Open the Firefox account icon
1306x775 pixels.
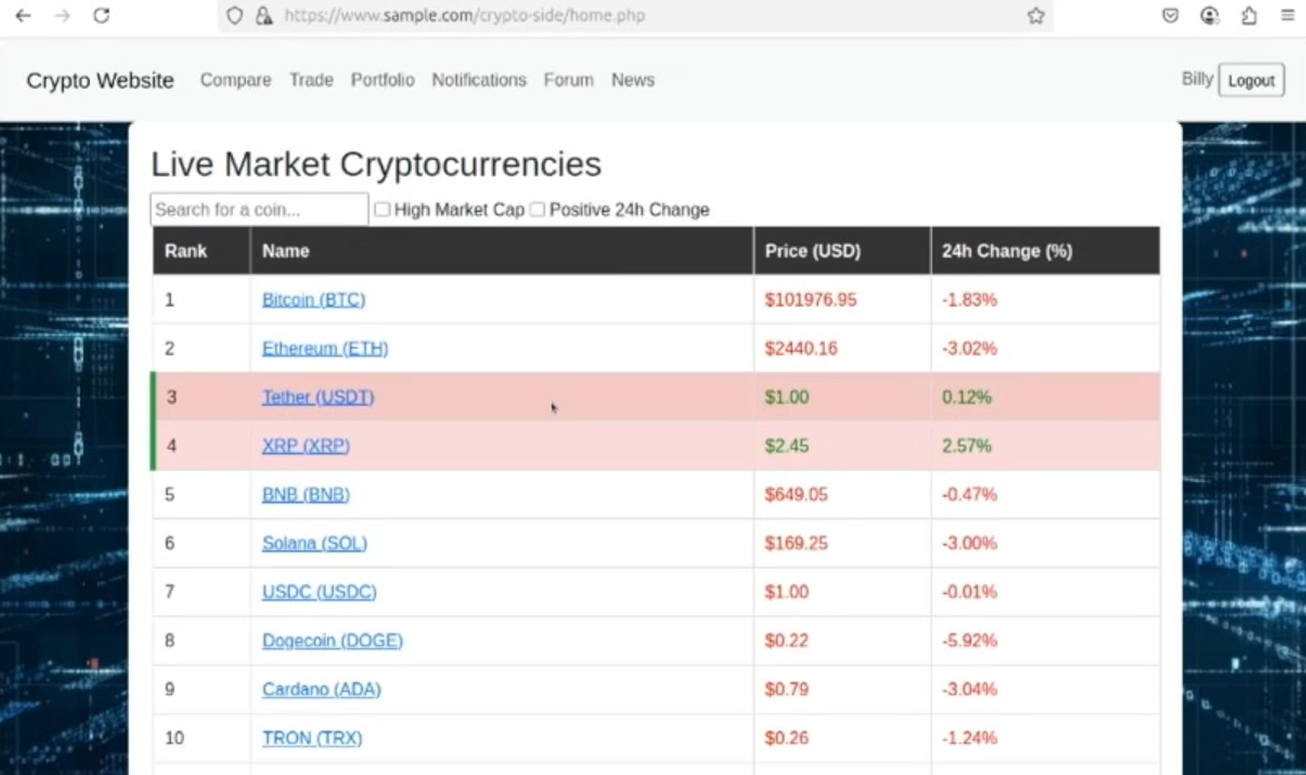[x=1210, y=16]
